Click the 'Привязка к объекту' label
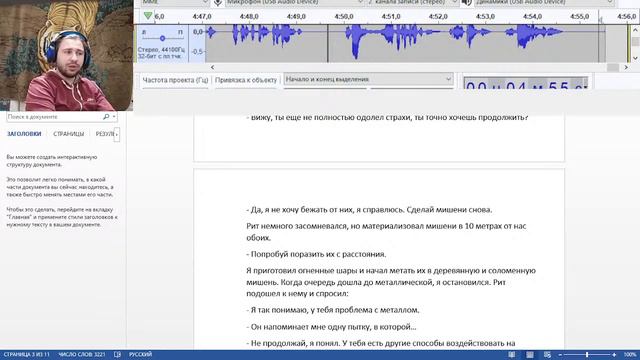 coord(246,80)
